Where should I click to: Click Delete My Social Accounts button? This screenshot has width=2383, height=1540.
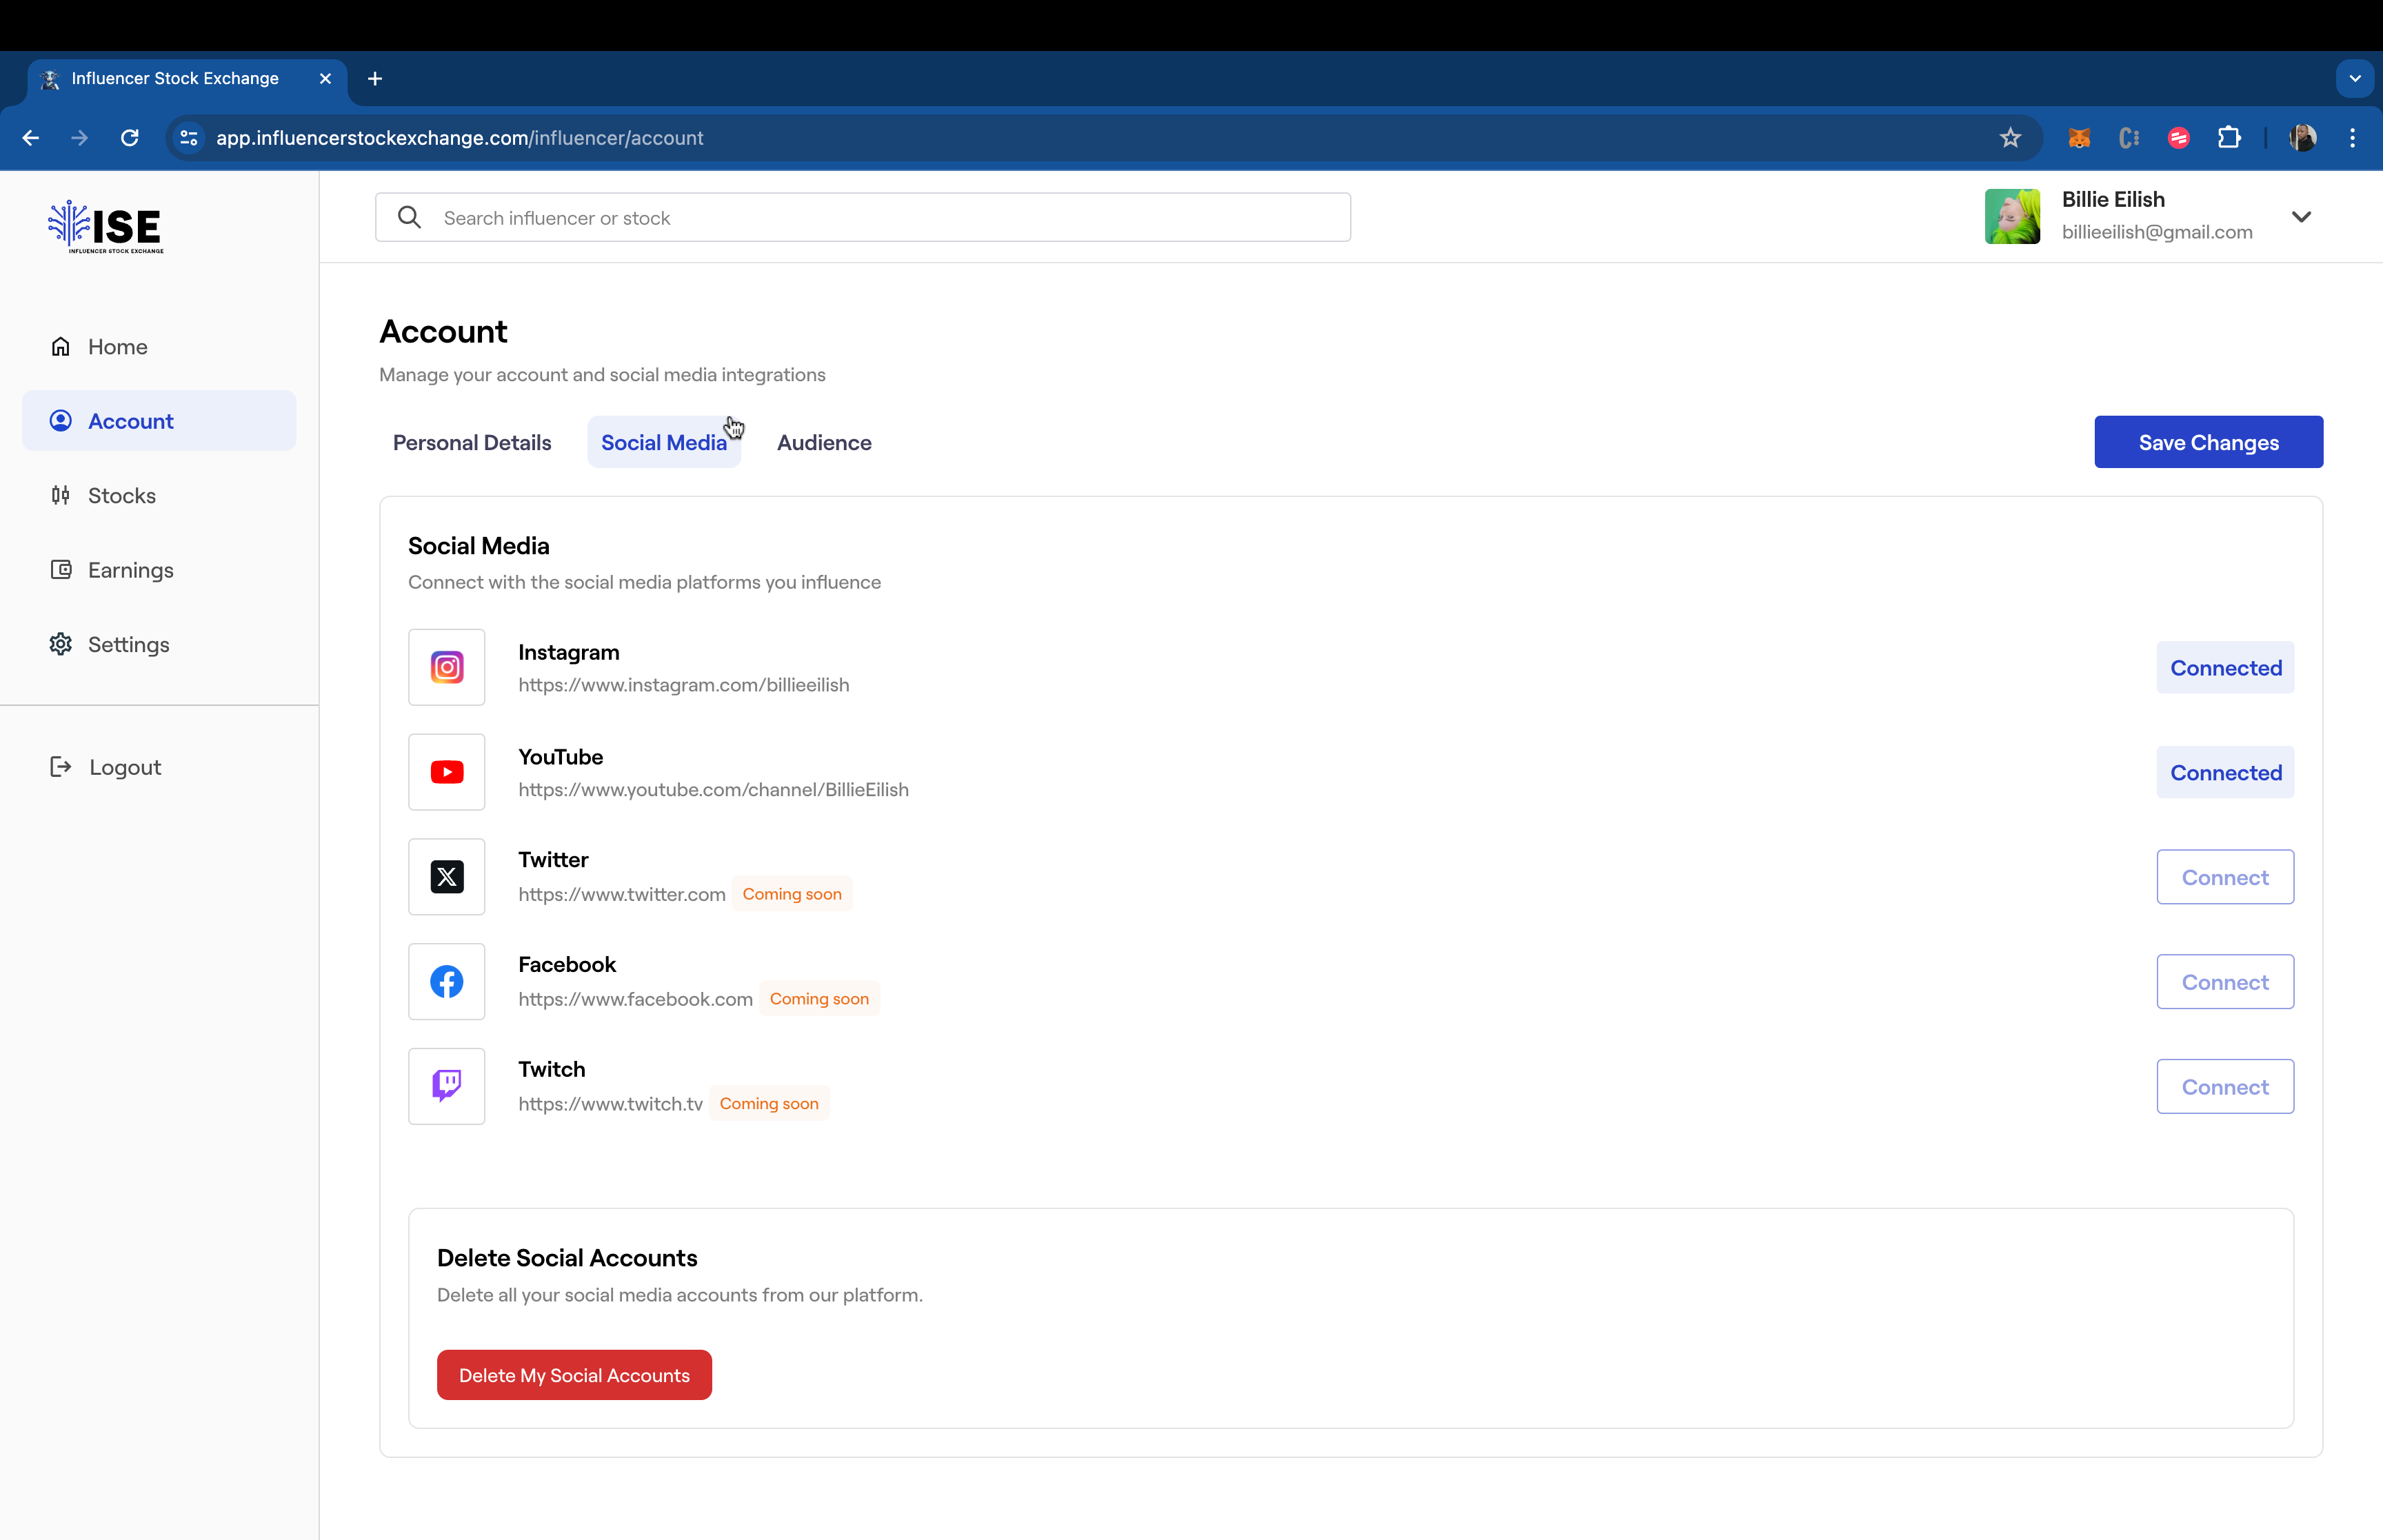pos(574,1375)
